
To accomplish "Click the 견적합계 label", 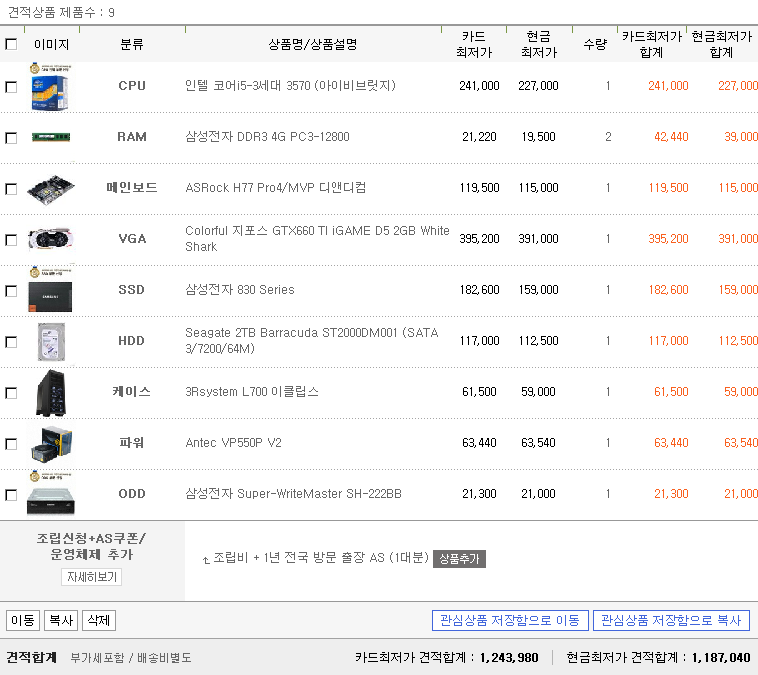I will click(x=31, y=658).
